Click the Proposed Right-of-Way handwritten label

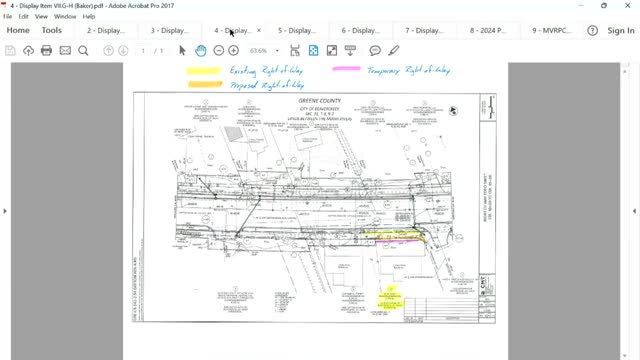[267, 85]
